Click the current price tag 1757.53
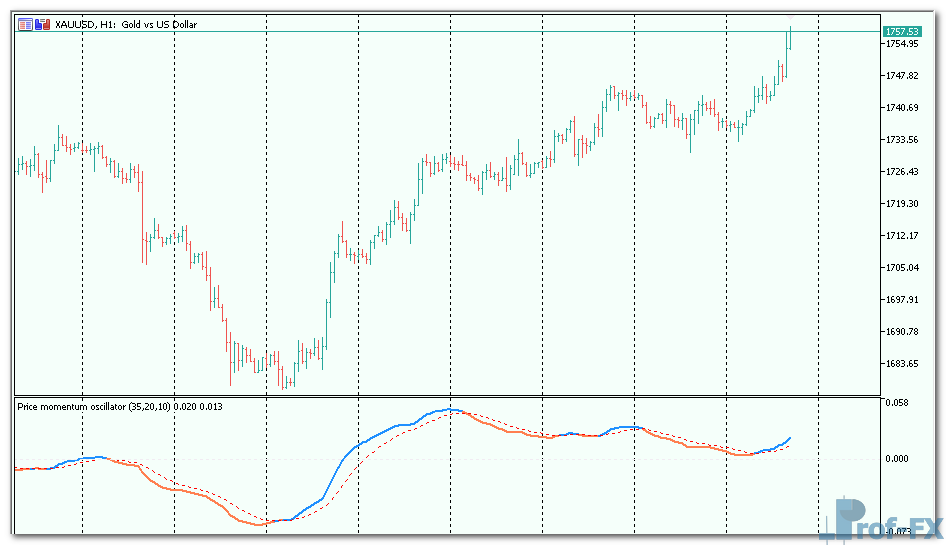 901,33
